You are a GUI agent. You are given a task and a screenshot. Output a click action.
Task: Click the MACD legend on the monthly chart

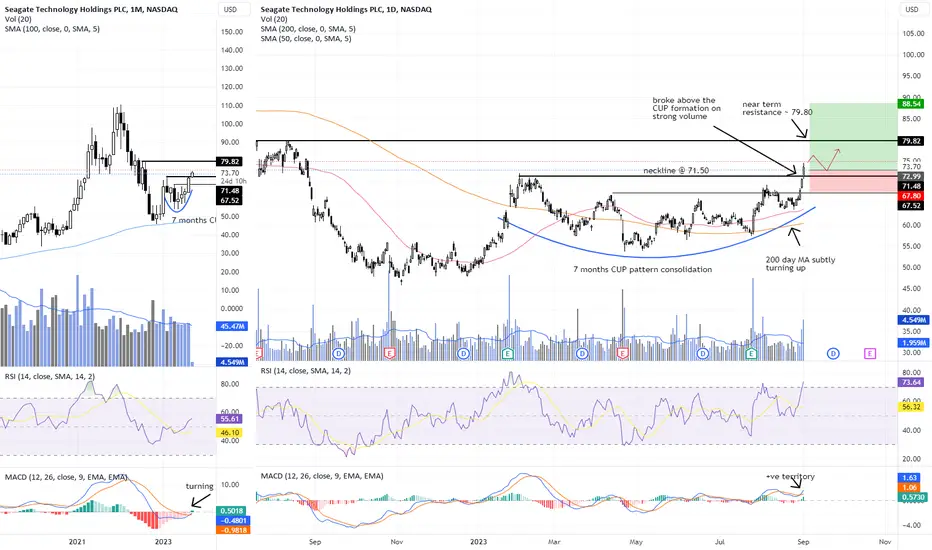[66, 477]
